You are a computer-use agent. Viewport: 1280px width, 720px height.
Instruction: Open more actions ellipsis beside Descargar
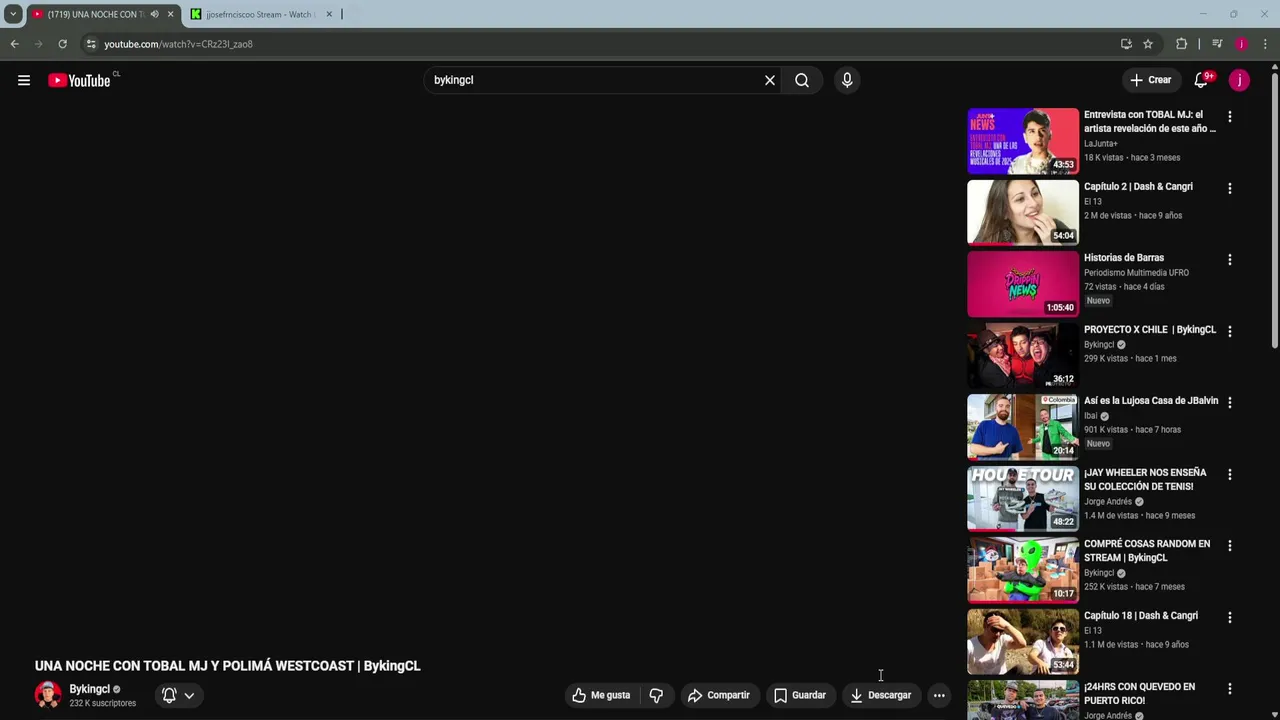[x=939, y=695]
